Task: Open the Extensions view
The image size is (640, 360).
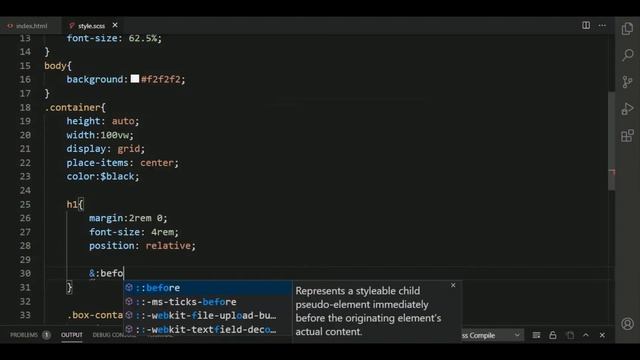Action: (x=627, y=136)
